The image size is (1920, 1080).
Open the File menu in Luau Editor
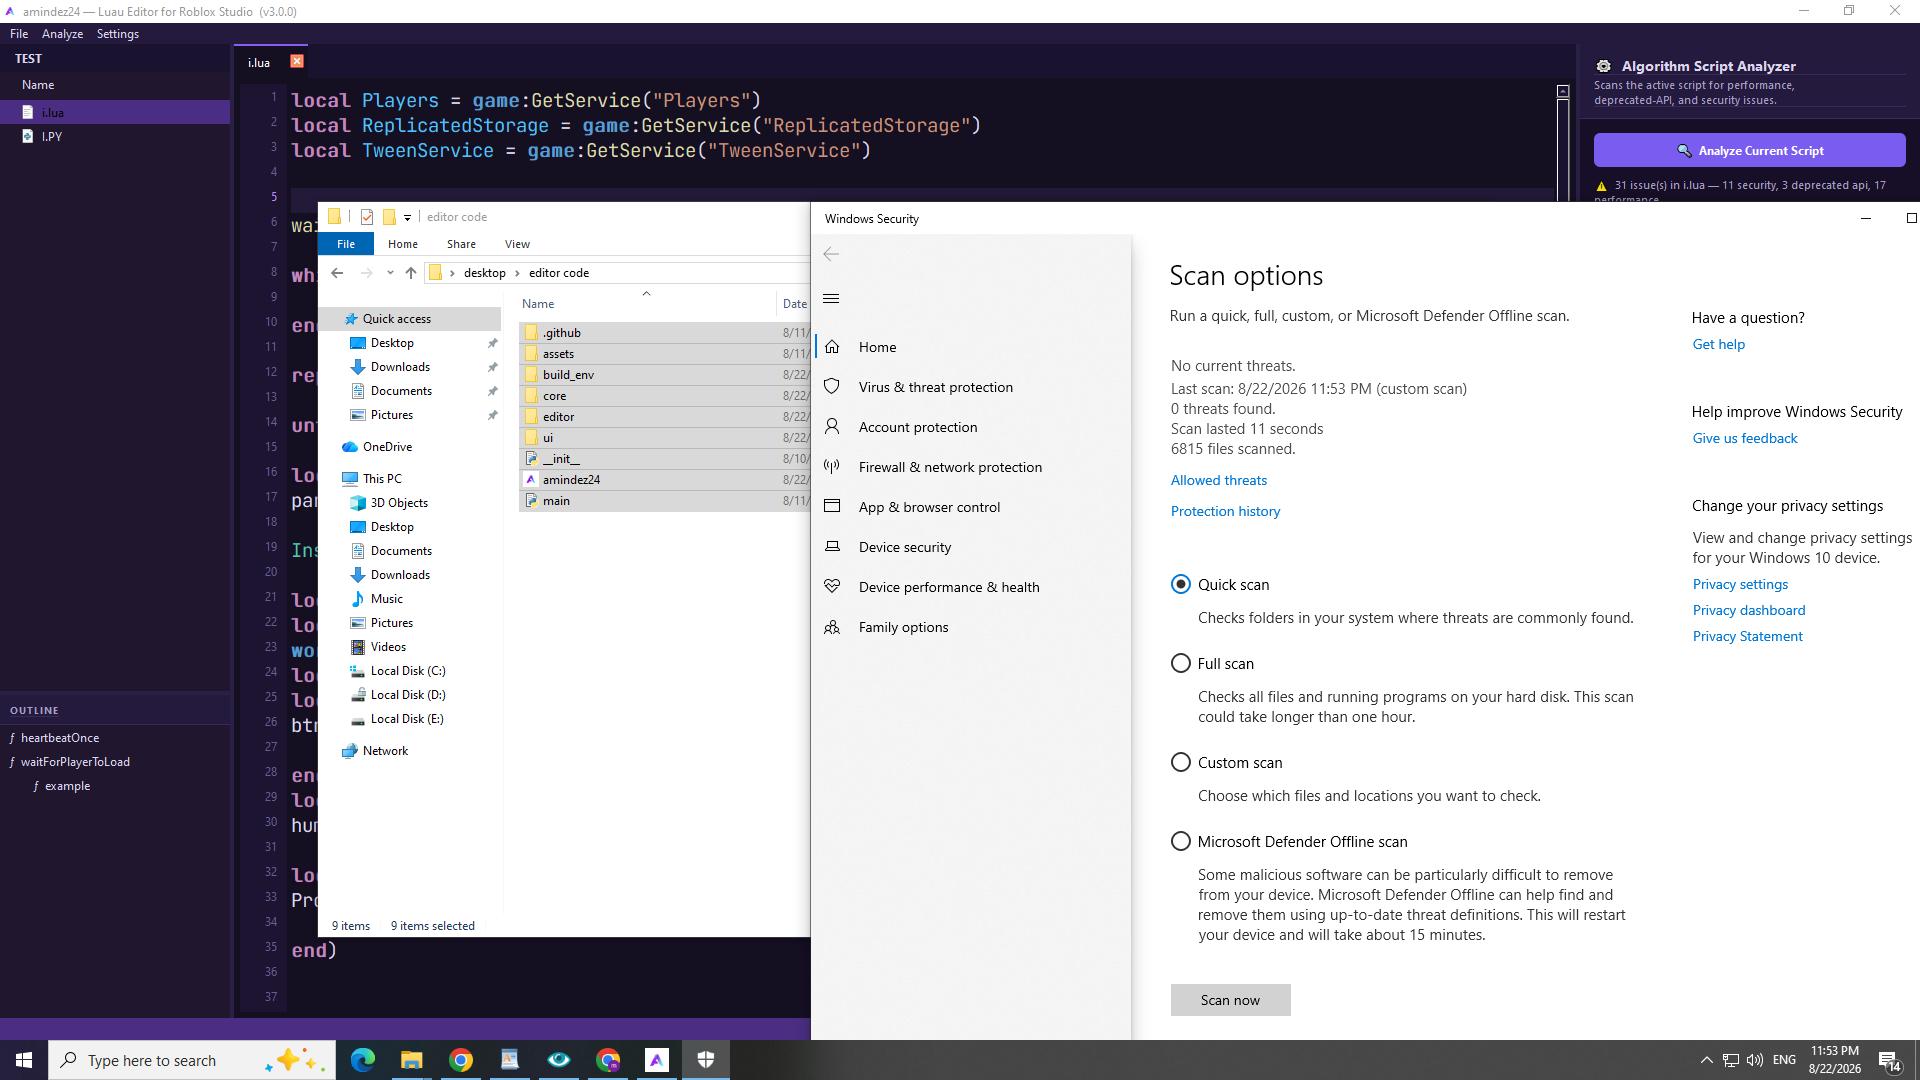pos(19,34)
